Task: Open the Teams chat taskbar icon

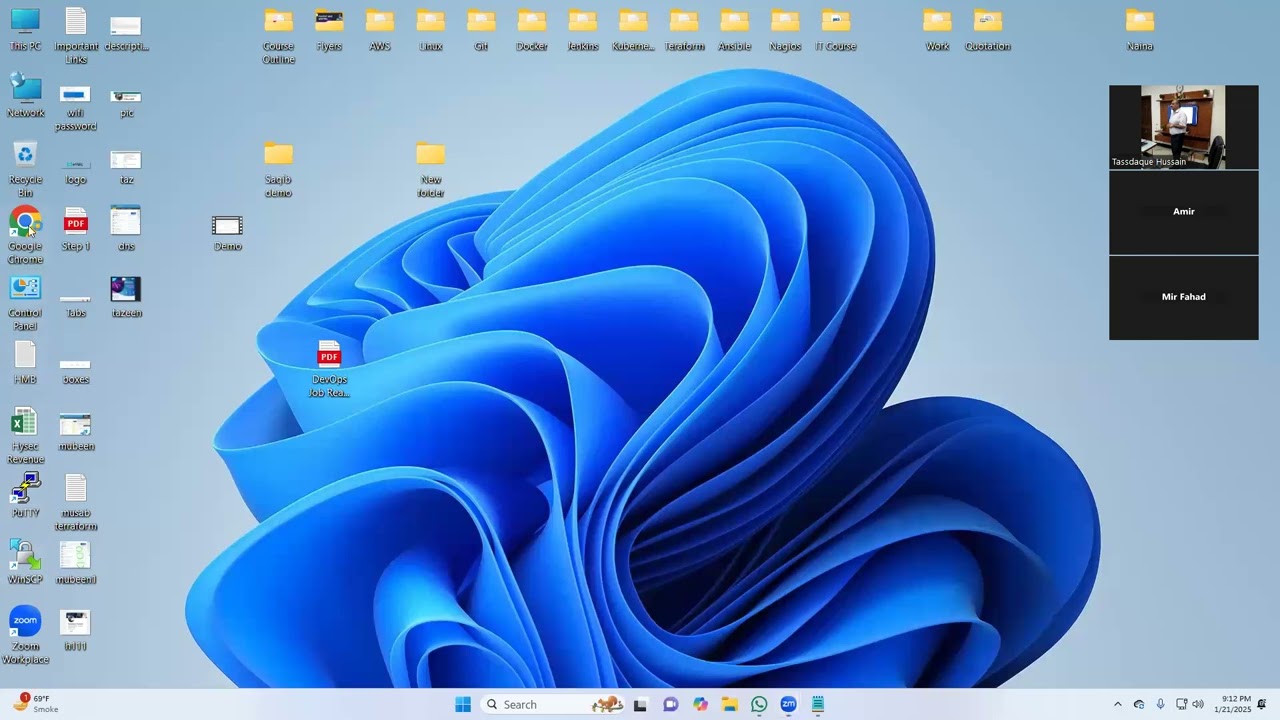Action: click(x=671, y=704)
